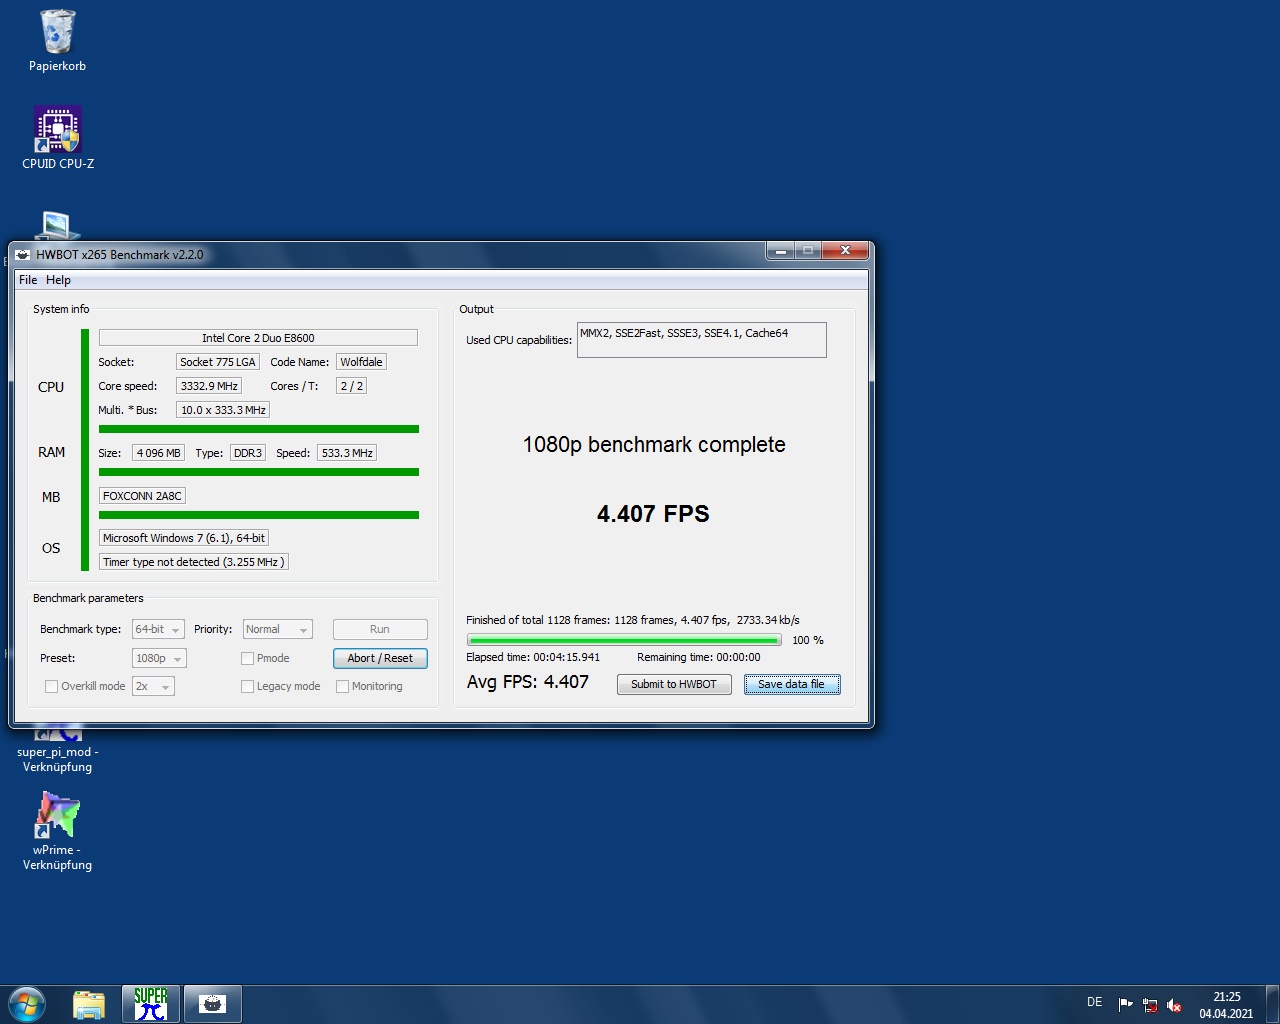Click the RAM type DDR3 value
This screenshot has width=1280, height=1024.
click(x=248, y=453)
